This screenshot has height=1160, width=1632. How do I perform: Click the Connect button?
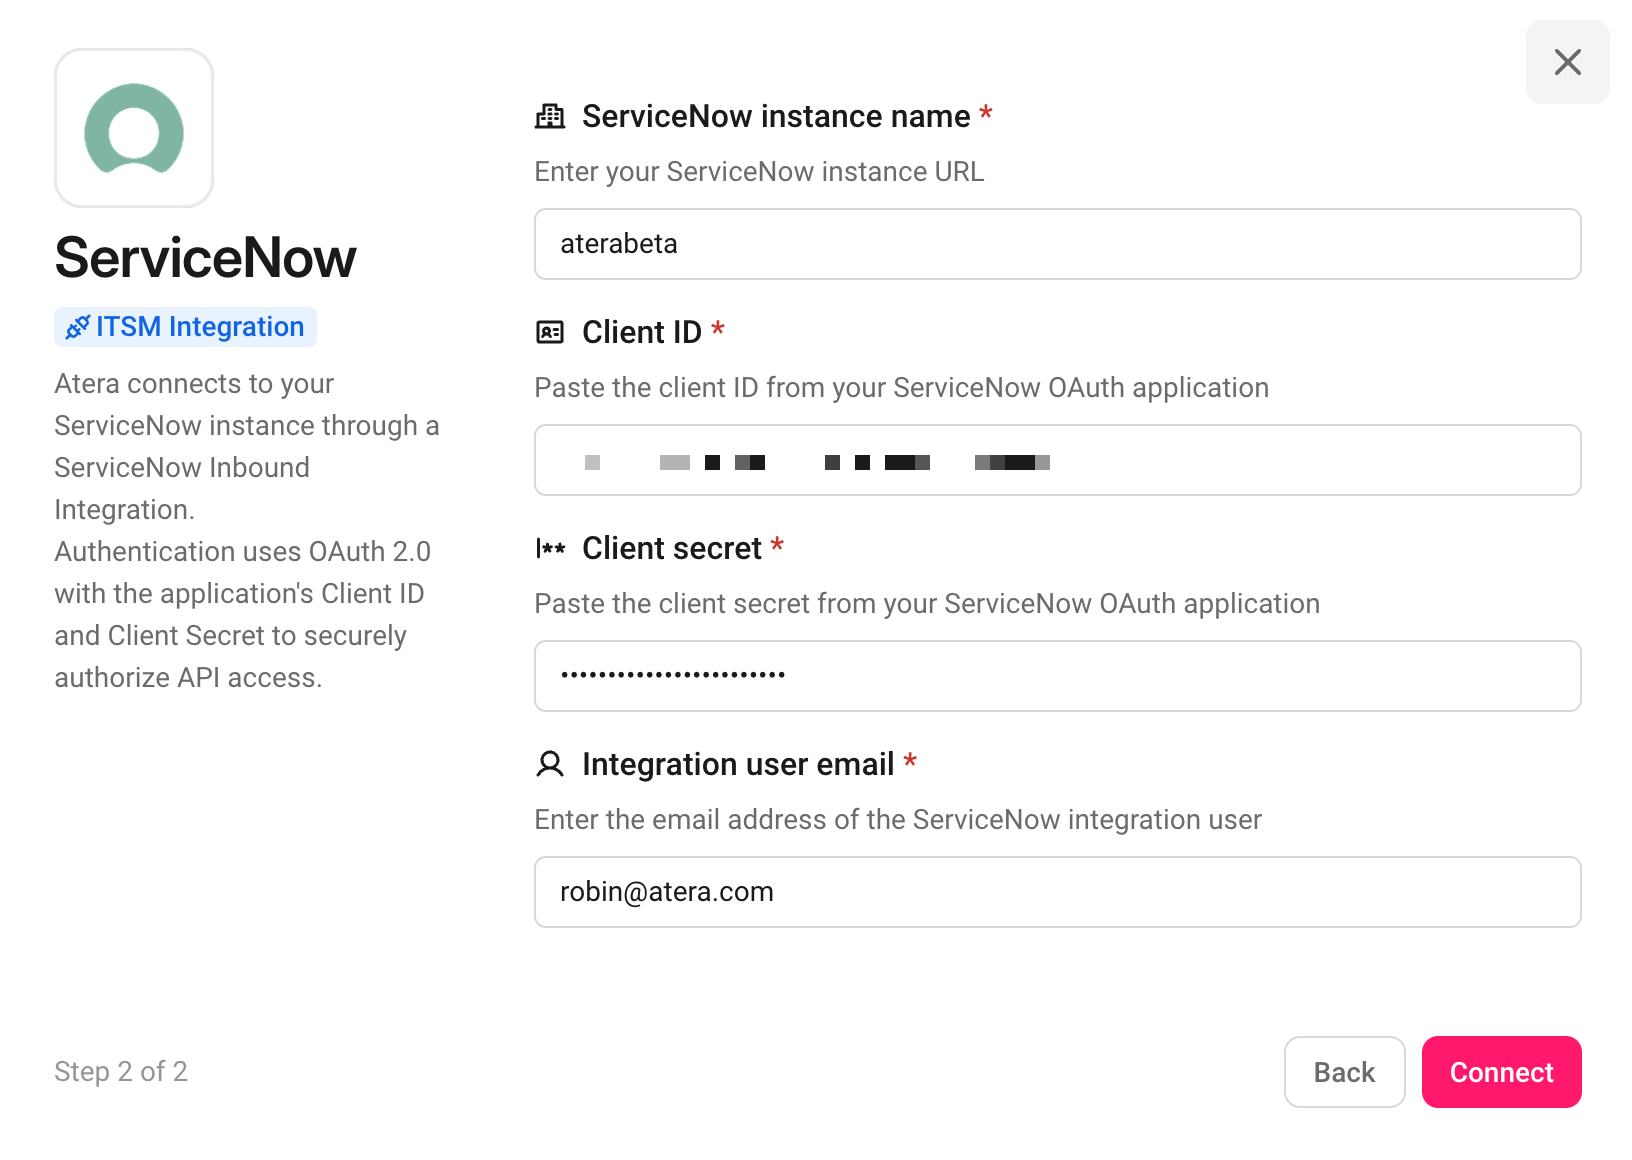pos(1502,1072)
